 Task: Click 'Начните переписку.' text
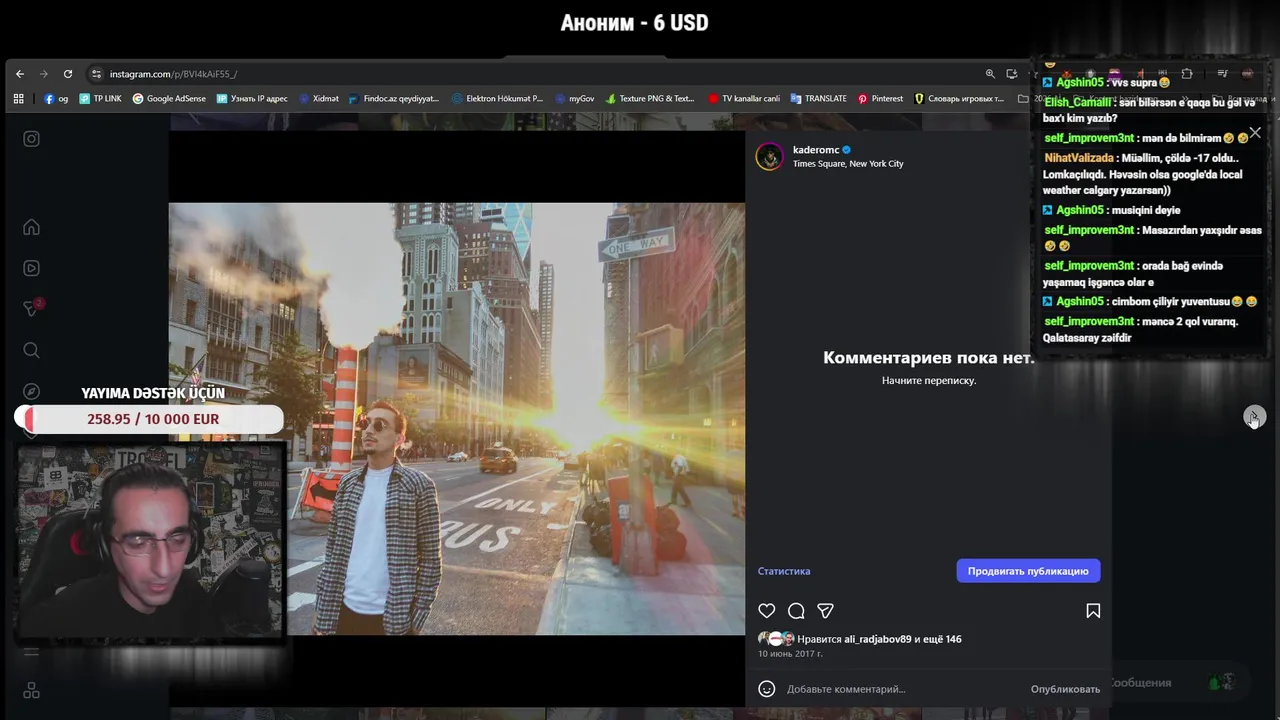(929, 381)
